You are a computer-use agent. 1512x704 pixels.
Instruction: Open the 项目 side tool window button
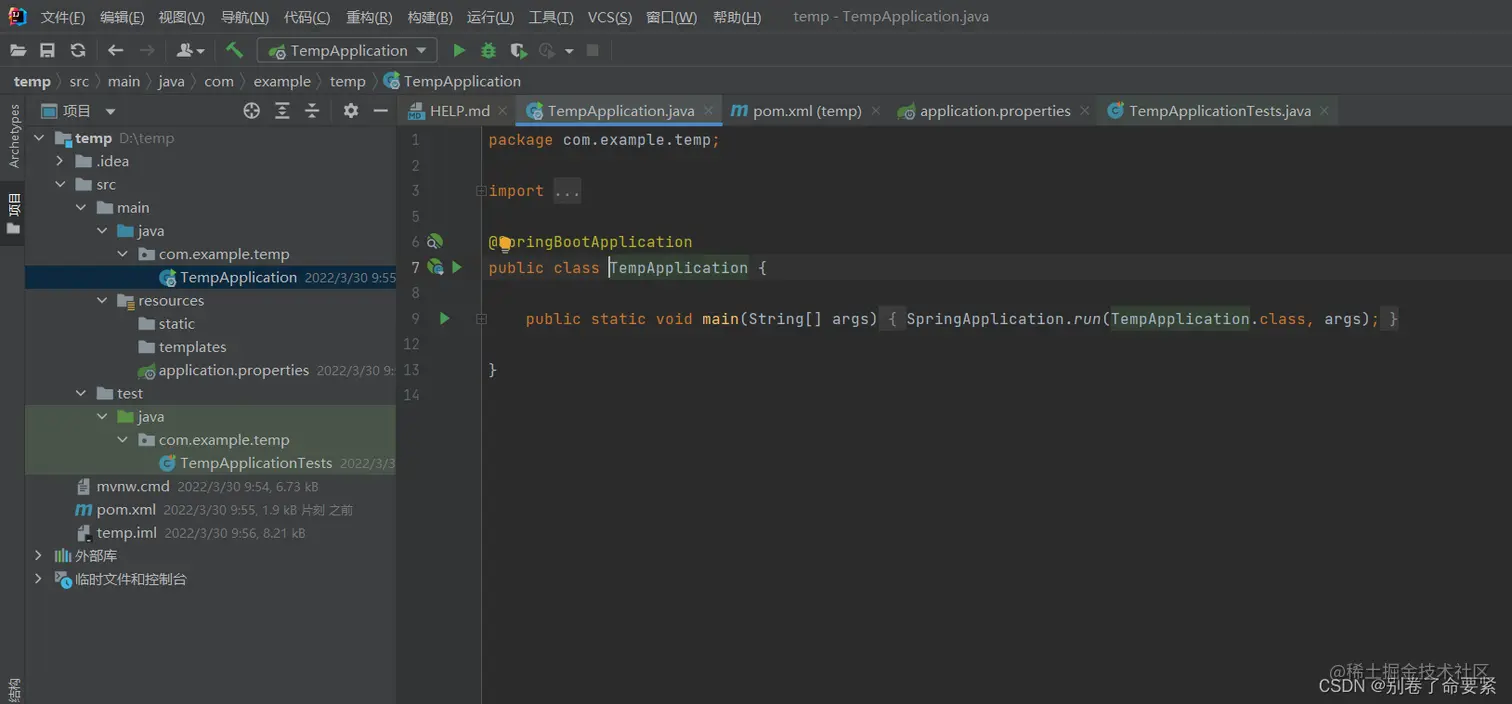pos(13,215)
